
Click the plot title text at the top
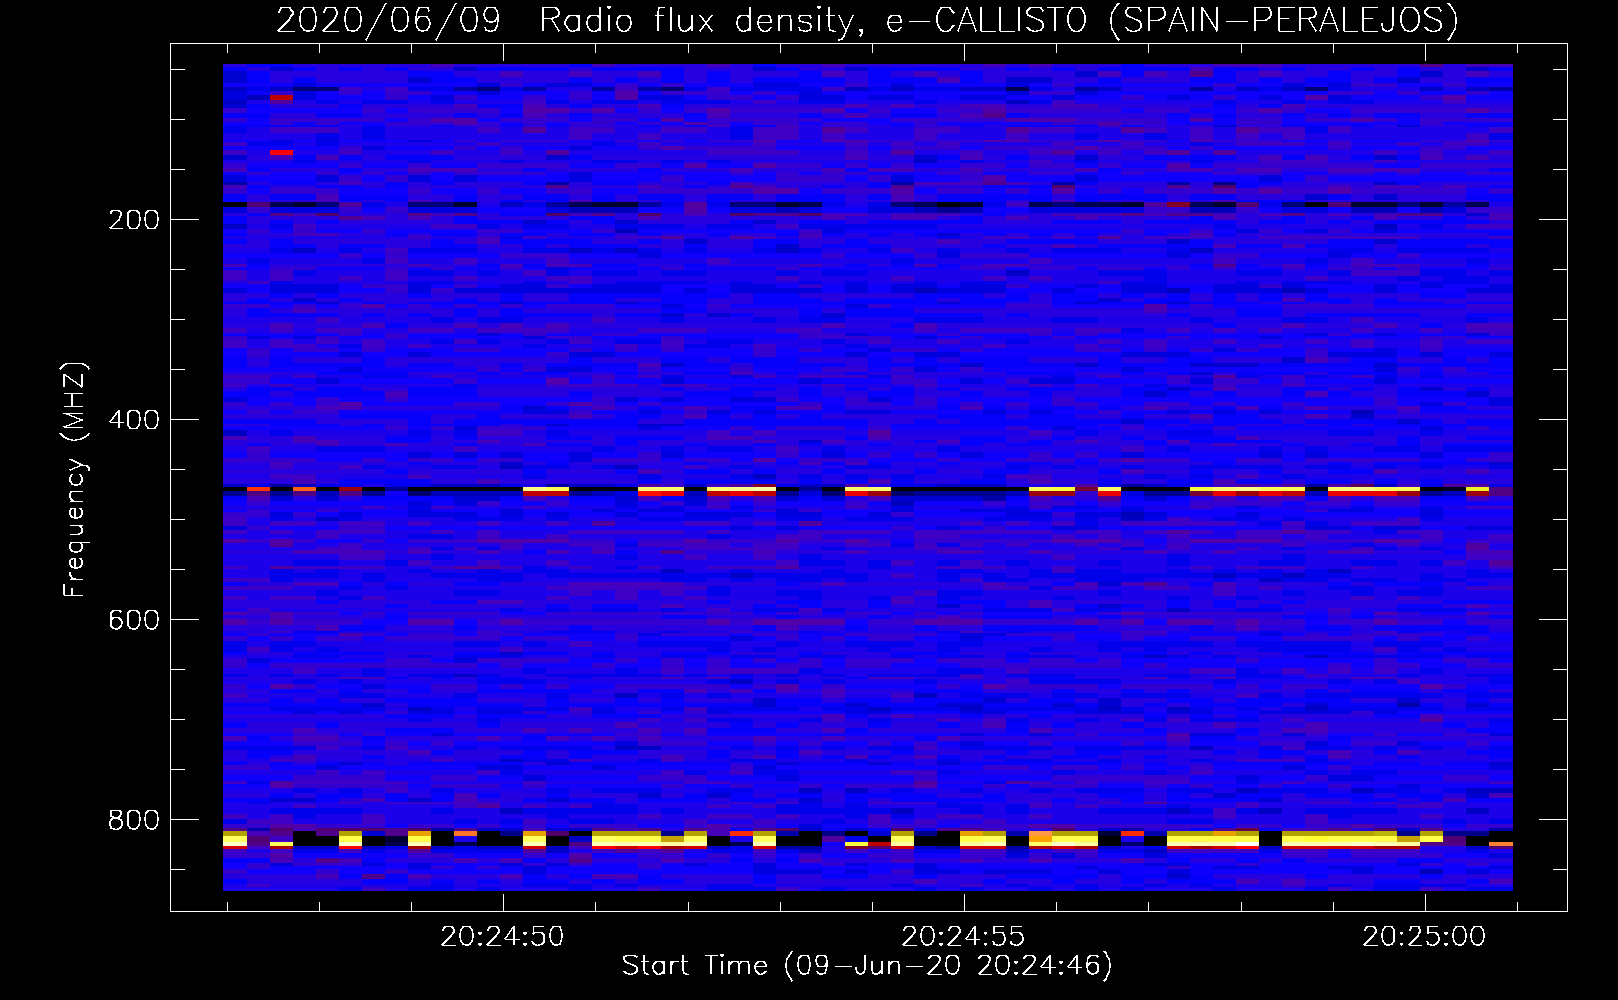(867, 20)
